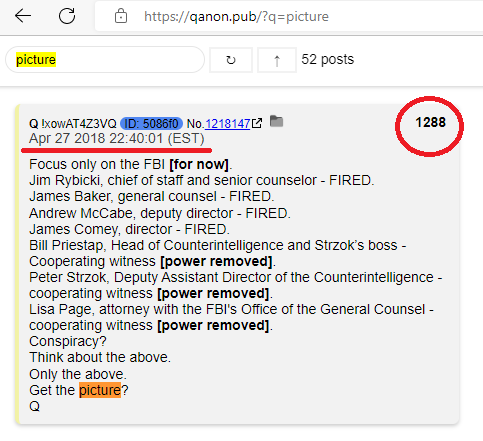The height and width of the screenshot is (441, 483).
Task: Click the 'Conspiracy?' line in the post
Action: 68,341
